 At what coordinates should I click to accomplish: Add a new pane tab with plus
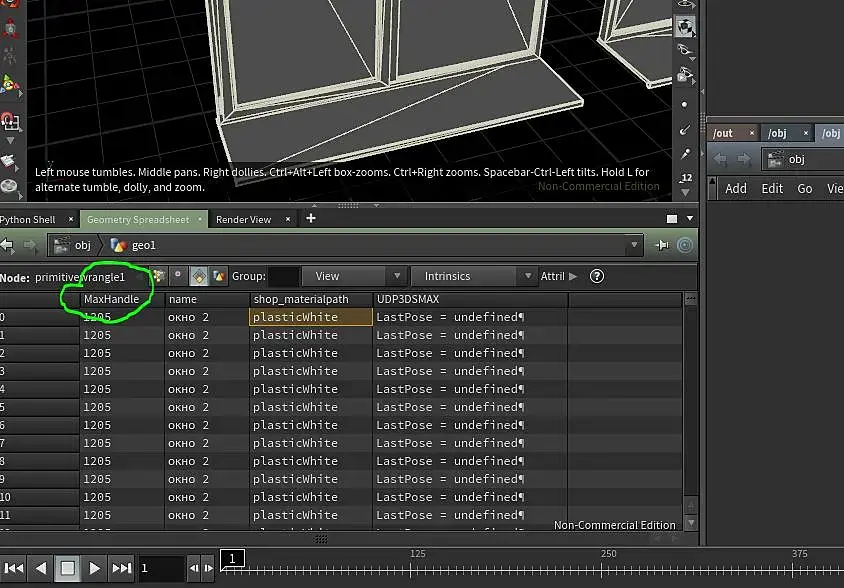point(311,218)
